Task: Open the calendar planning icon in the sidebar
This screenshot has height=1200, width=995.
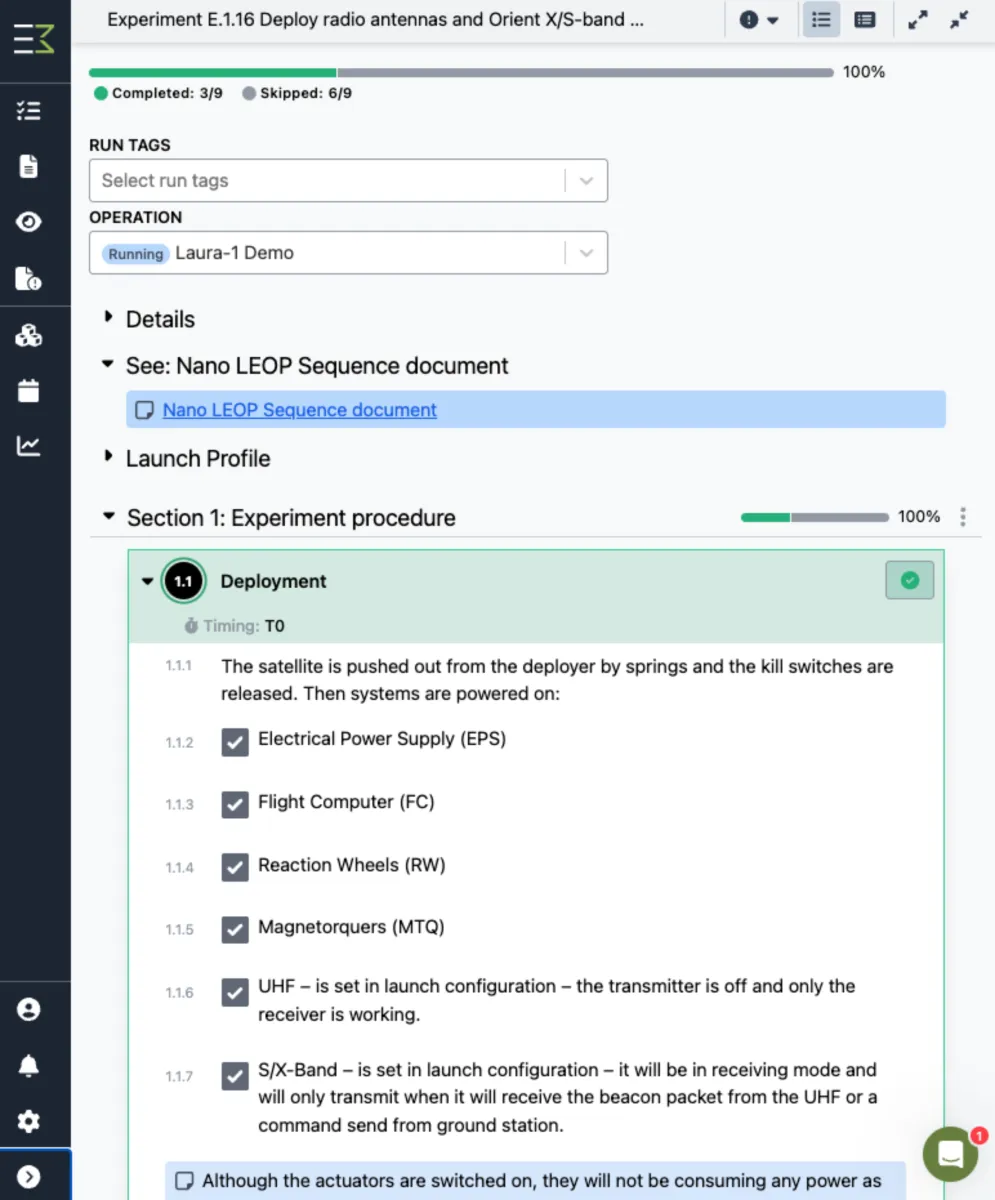Action: (29, 390)
